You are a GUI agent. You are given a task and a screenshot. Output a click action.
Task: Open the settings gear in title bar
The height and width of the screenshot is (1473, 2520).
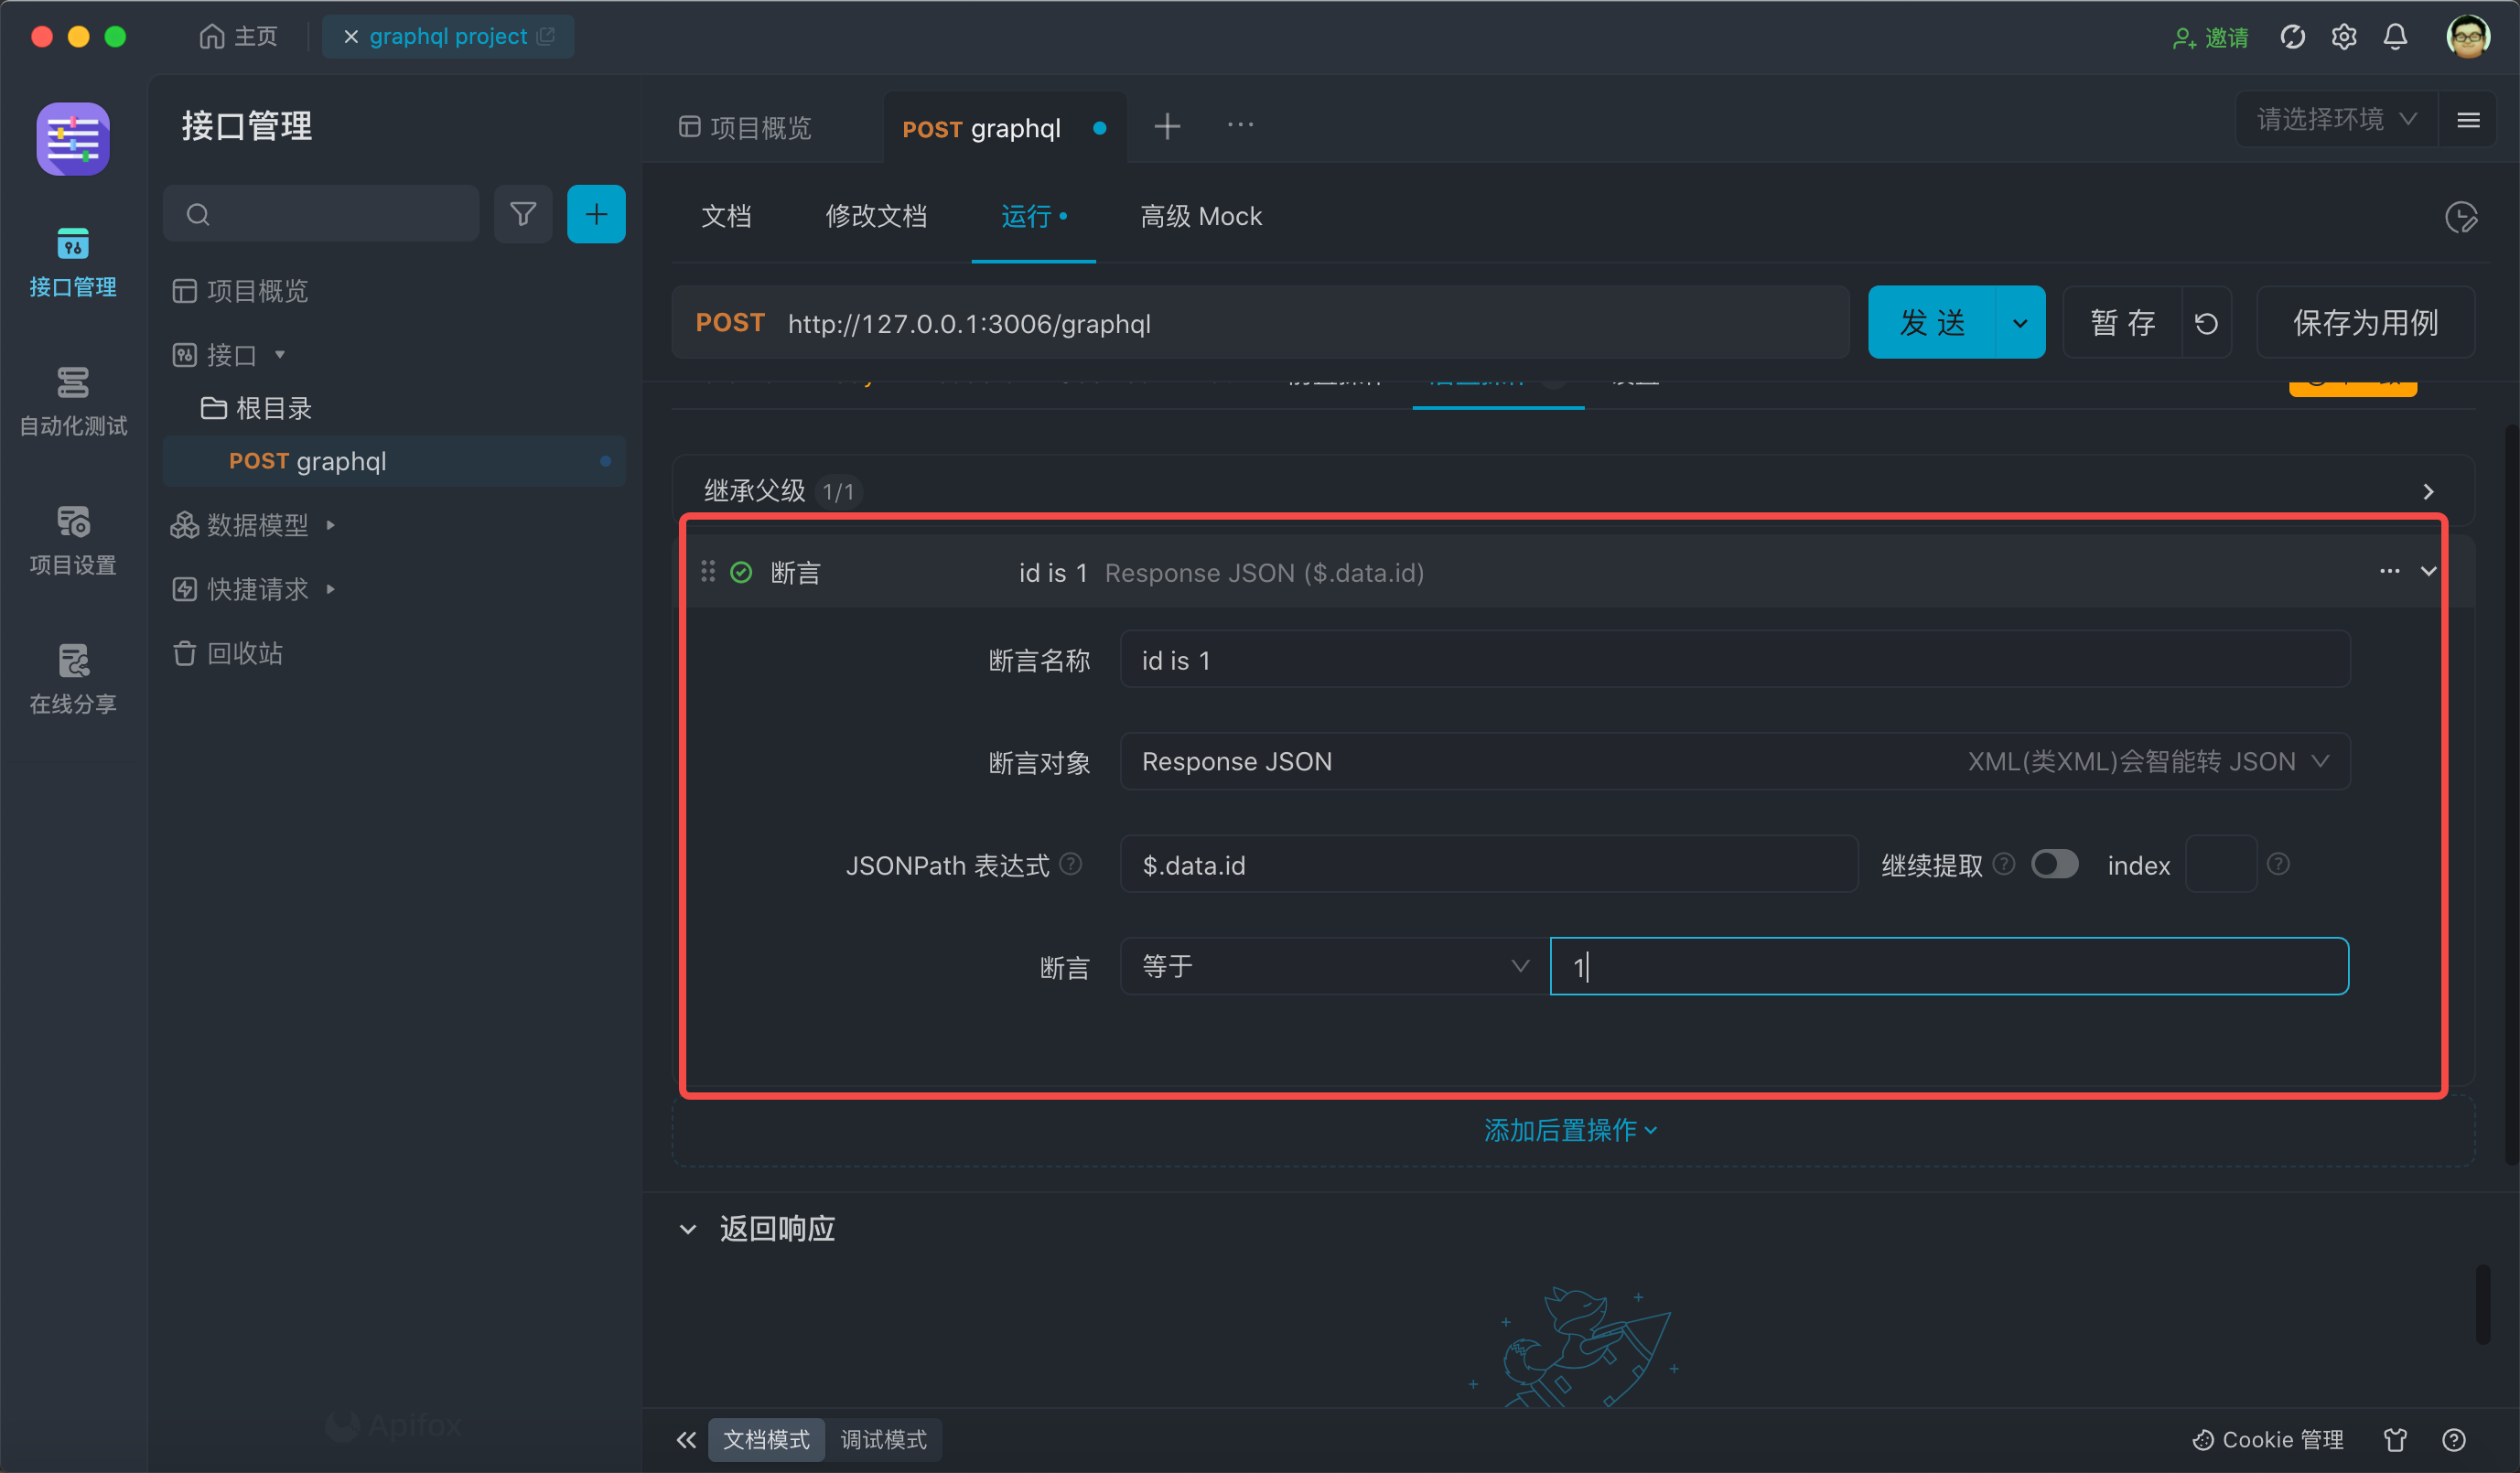pyautogui.click(x=2344, y=37)
